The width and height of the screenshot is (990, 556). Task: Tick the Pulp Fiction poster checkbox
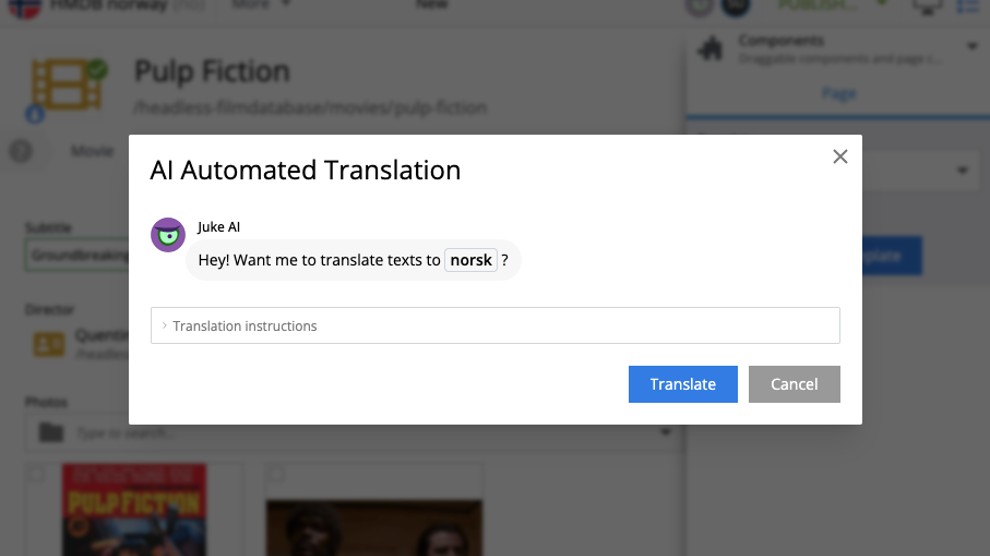point(37,473)
